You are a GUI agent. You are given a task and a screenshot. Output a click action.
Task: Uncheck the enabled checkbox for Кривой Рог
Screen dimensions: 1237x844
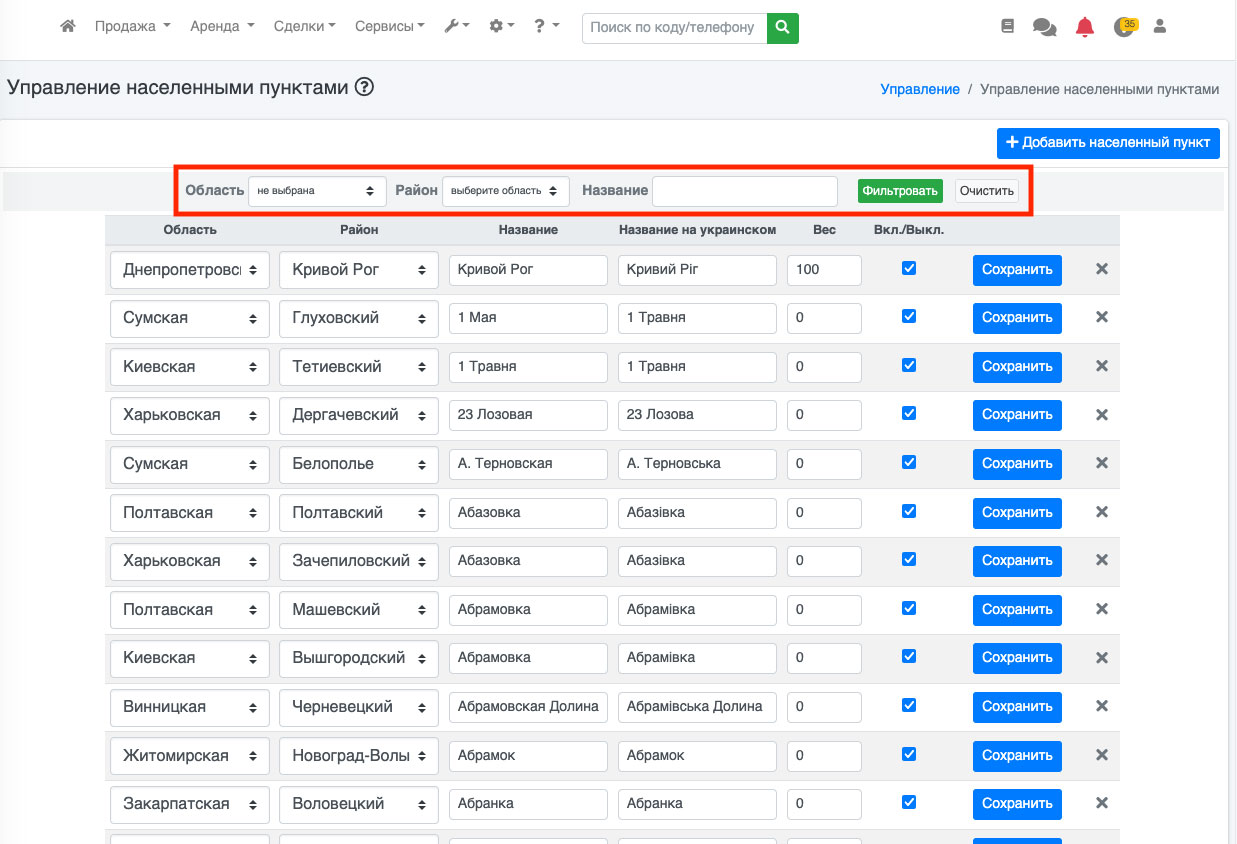[x=909, y=268]
